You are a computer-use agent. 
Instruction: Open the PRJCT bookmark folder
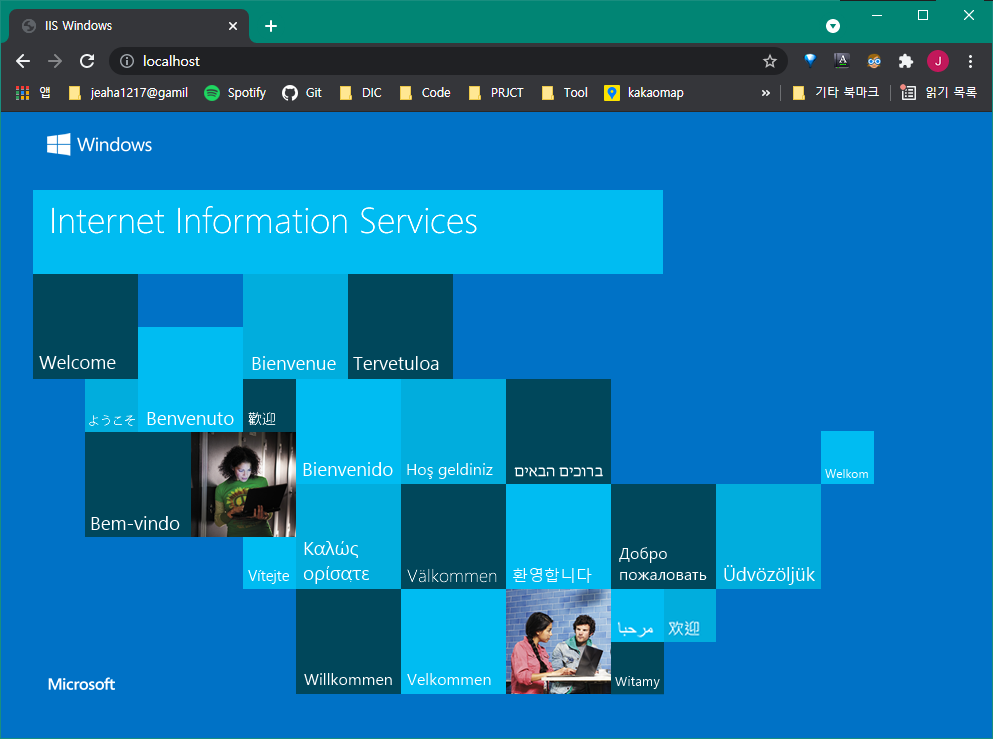(x=496, y=92)
